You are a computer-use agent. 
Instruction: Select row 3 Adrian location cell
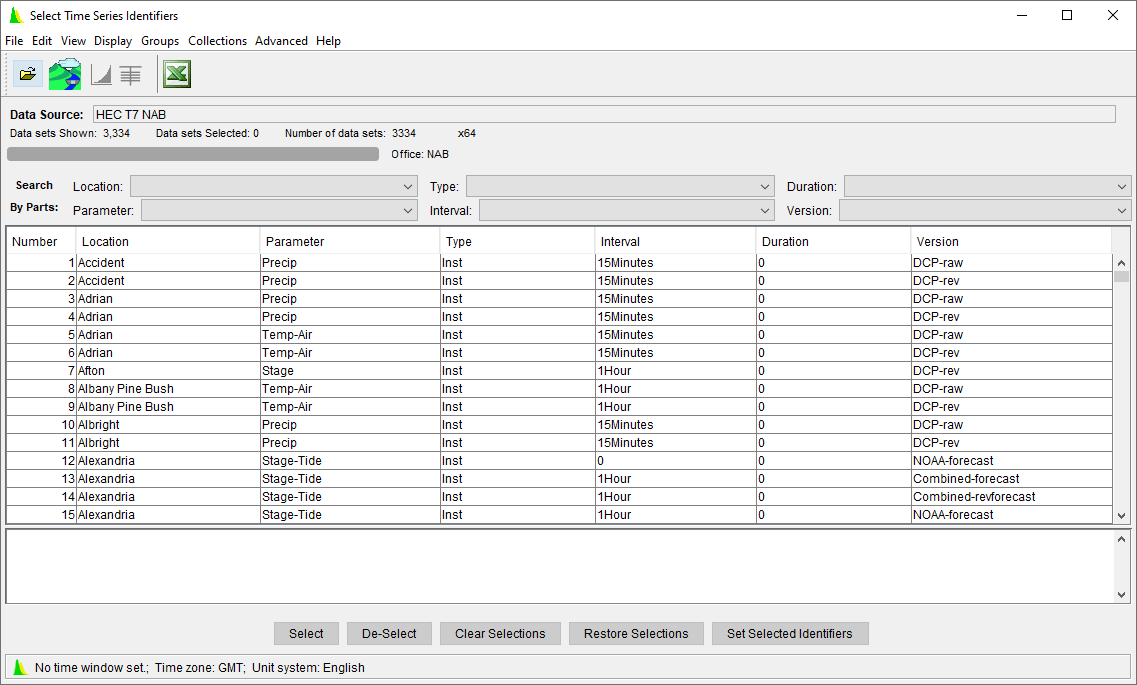point(168,299)
